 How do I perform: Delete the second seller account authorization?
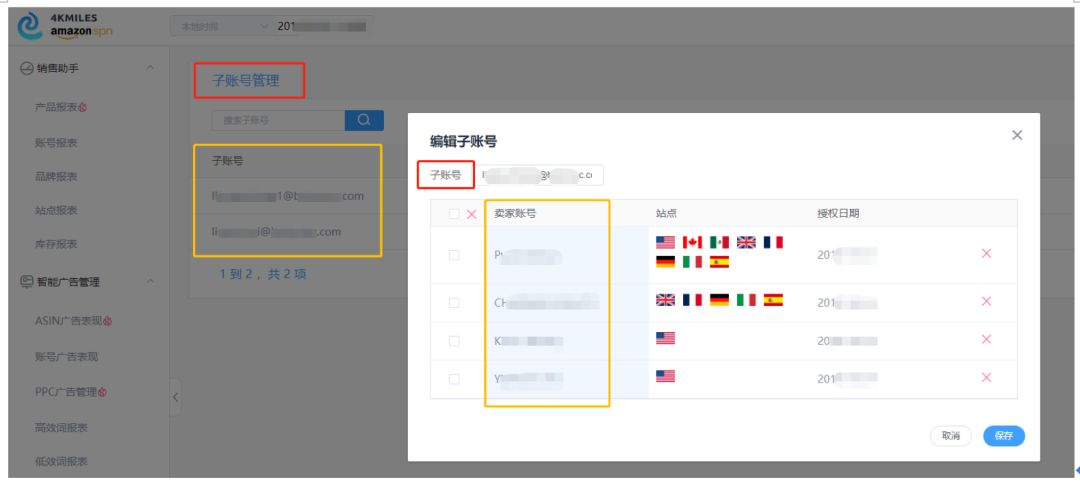[x=986, y=301]
